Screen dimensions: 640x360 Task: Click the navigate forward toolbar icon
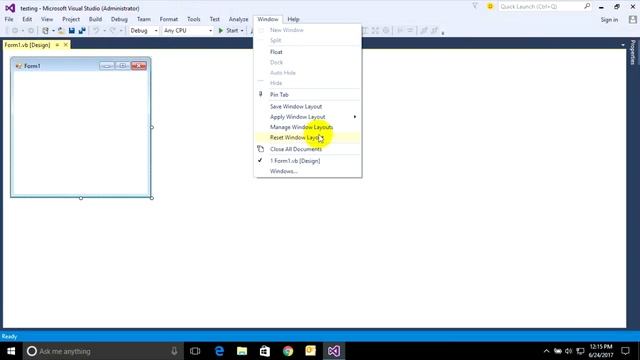click(31, 31)
